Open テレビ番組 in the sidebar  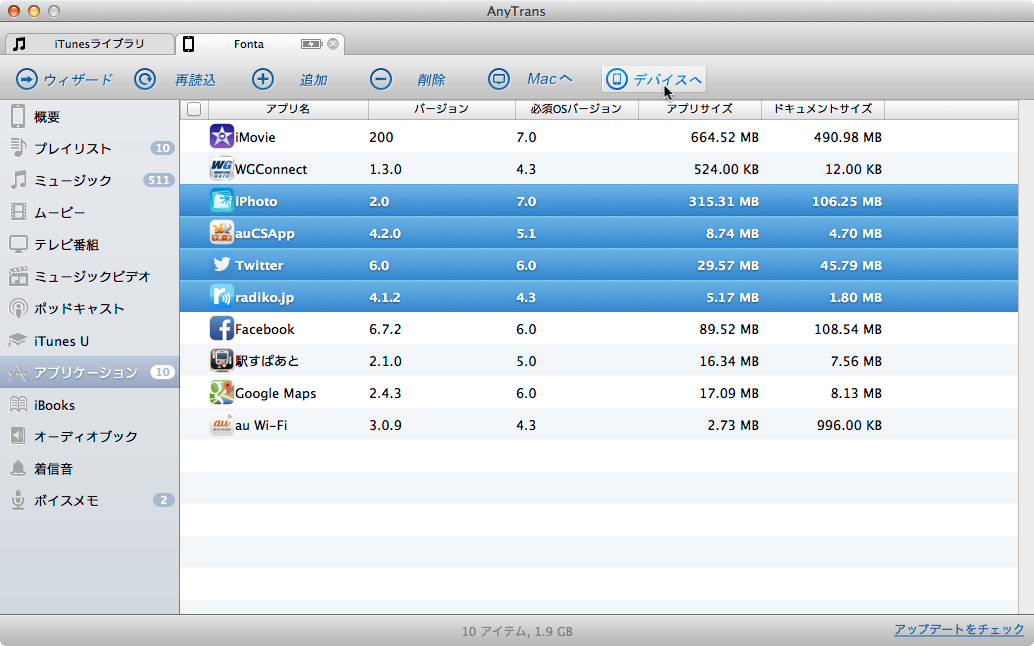click(x=90, y=244)
